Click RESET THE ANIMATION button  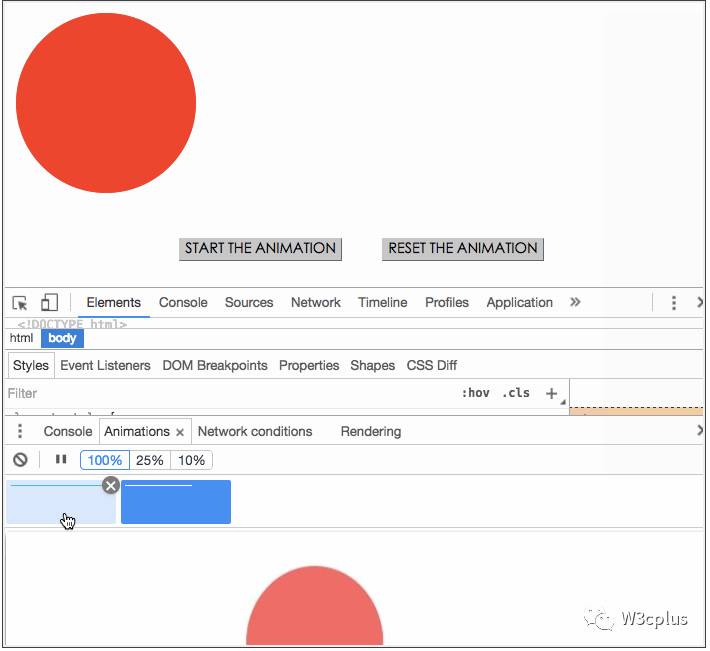463,249
